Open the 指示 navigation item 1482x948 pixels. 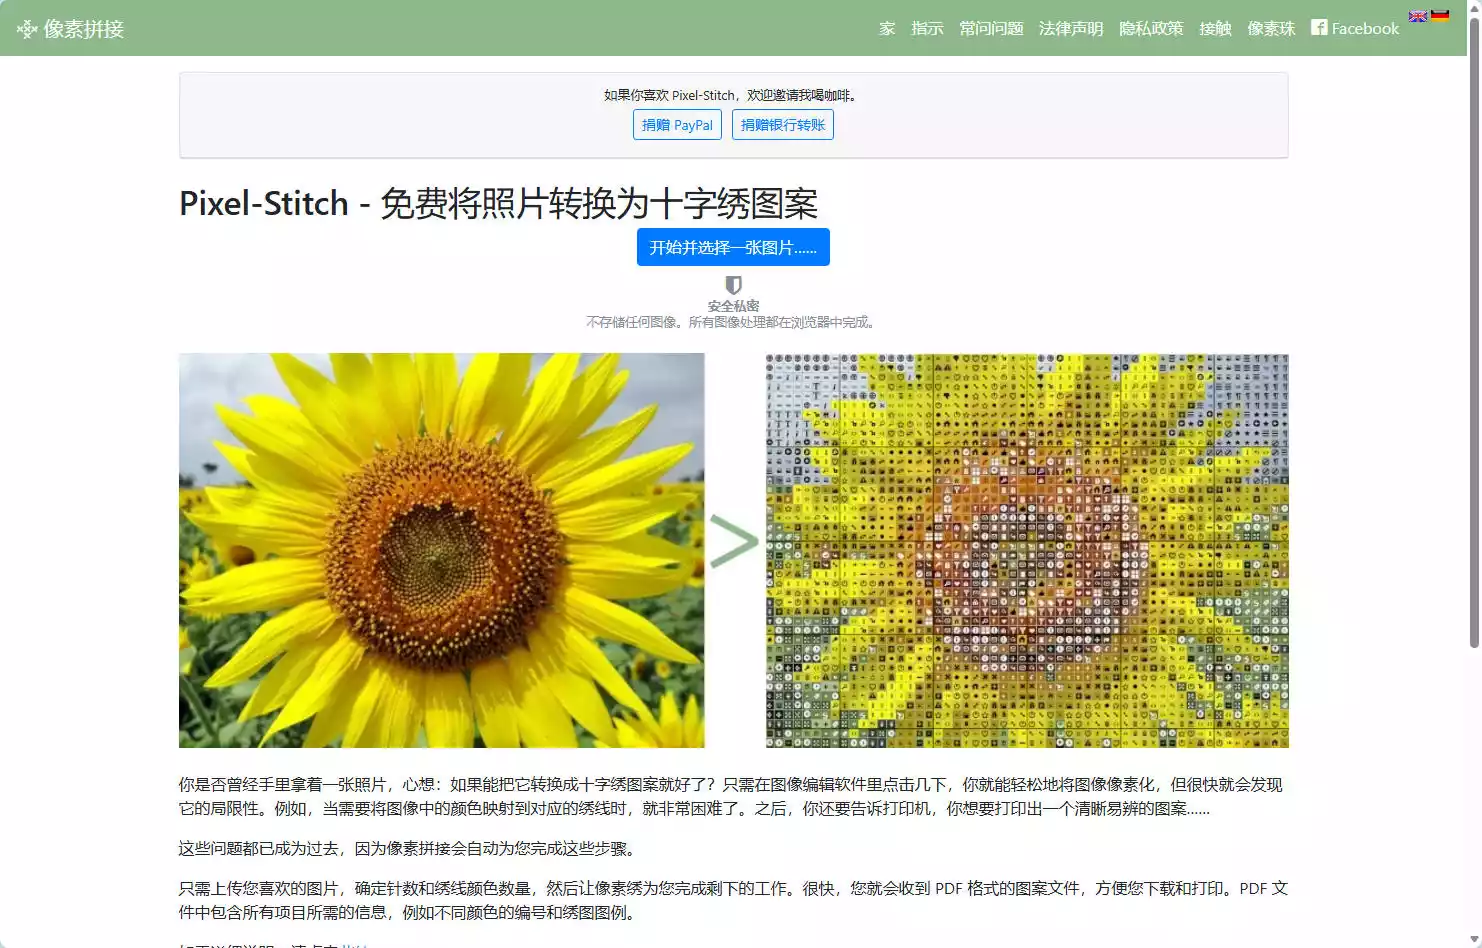point(927,28)
